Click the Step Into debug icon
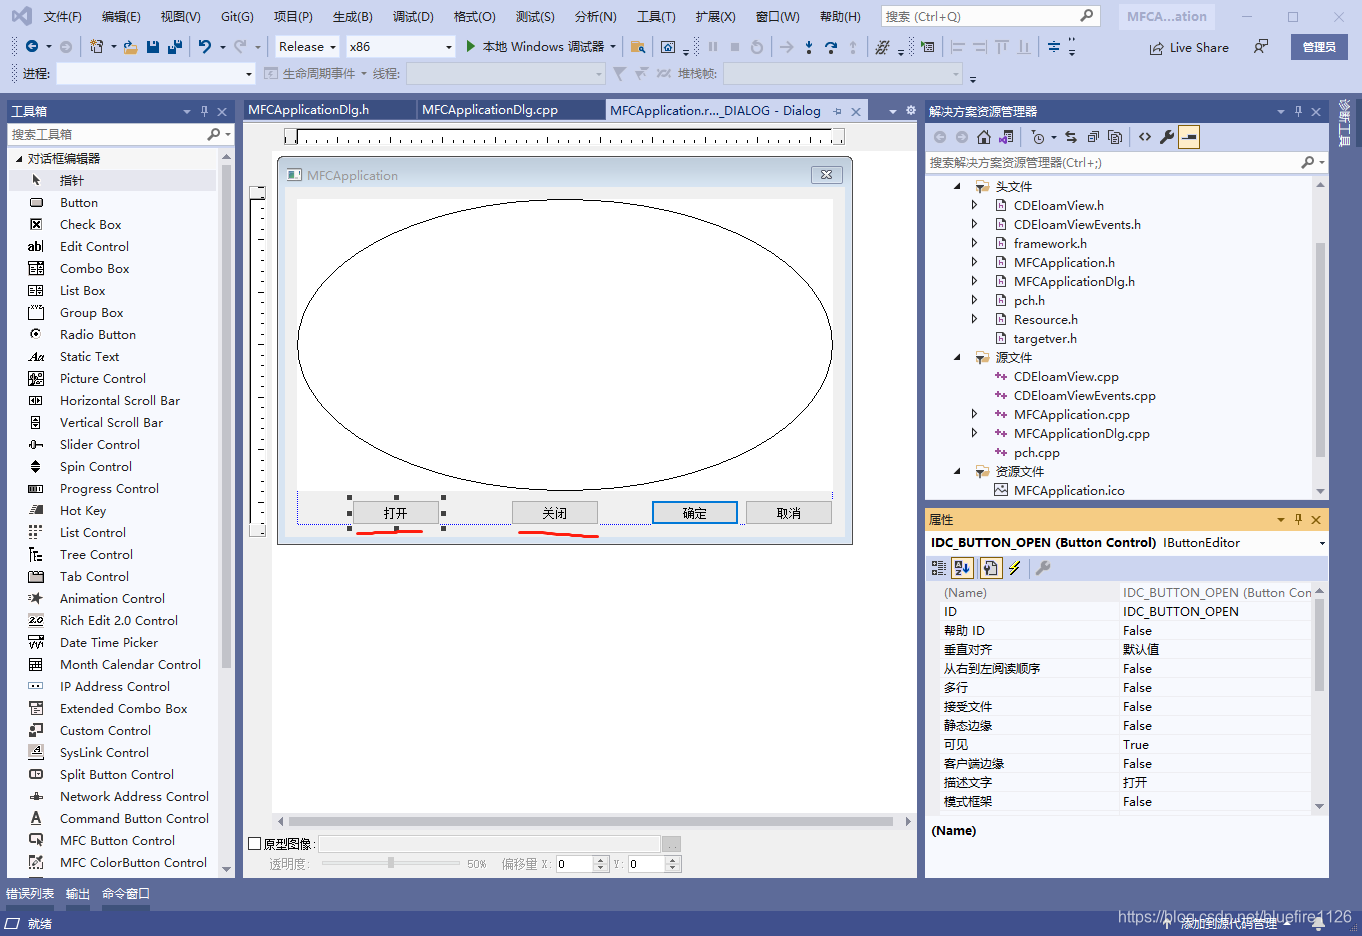The width and height of the screenshot is (1362, 936). point(809,47)
